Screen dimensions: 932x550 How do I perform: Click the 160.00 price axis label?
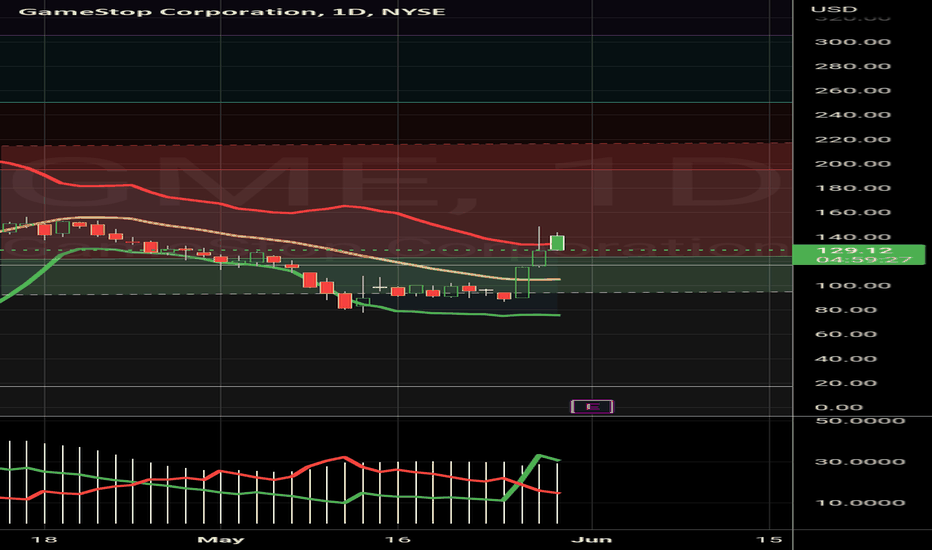pyautogui.click(x=852, y=212)
